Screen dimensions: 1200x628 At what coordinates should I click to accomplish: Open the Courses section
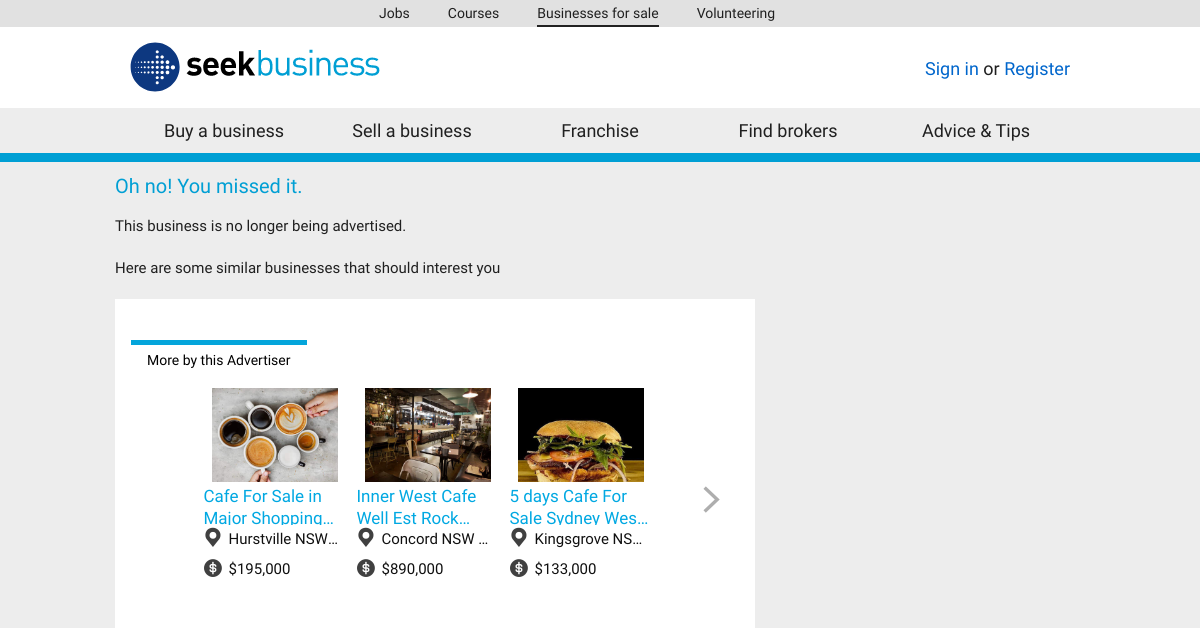click(473, 13)
